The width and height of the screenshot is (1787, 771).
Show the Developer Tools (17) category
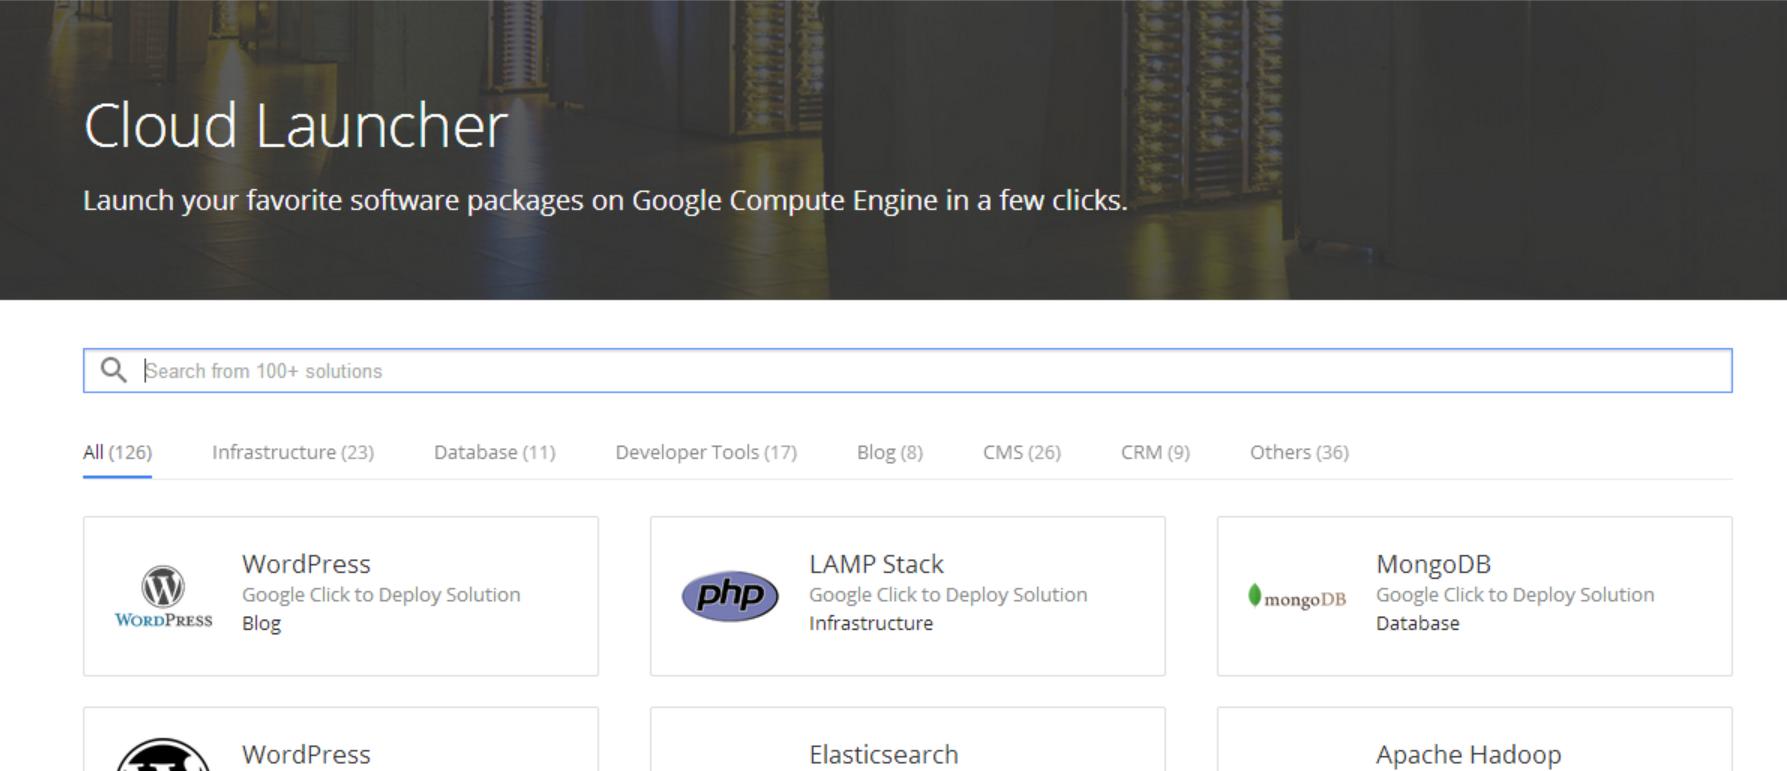(x=706, y=452)
